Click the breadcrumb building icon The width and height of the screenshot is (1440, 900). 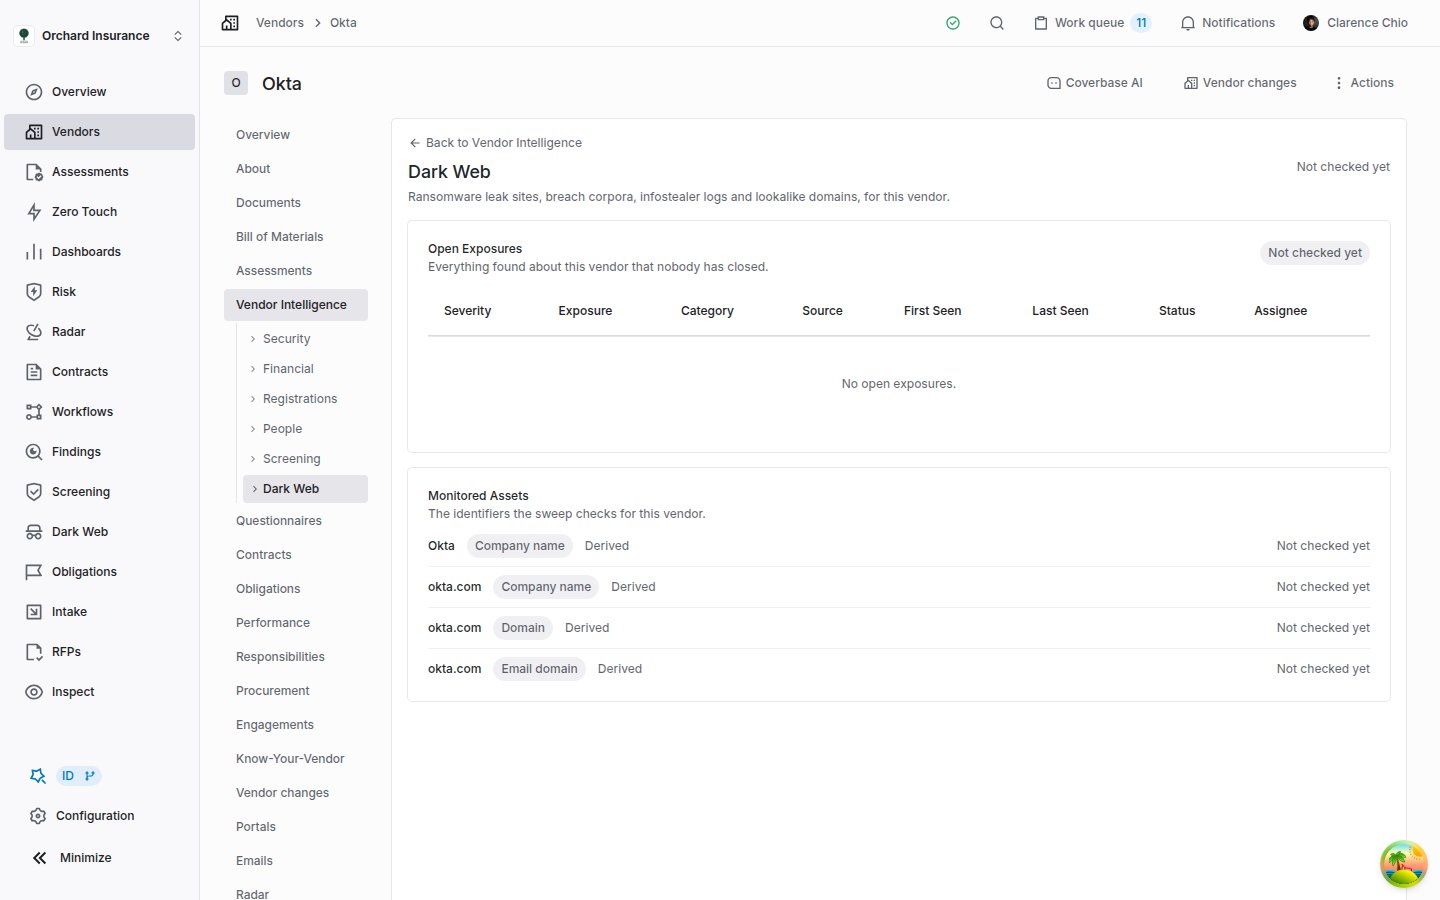230,23
